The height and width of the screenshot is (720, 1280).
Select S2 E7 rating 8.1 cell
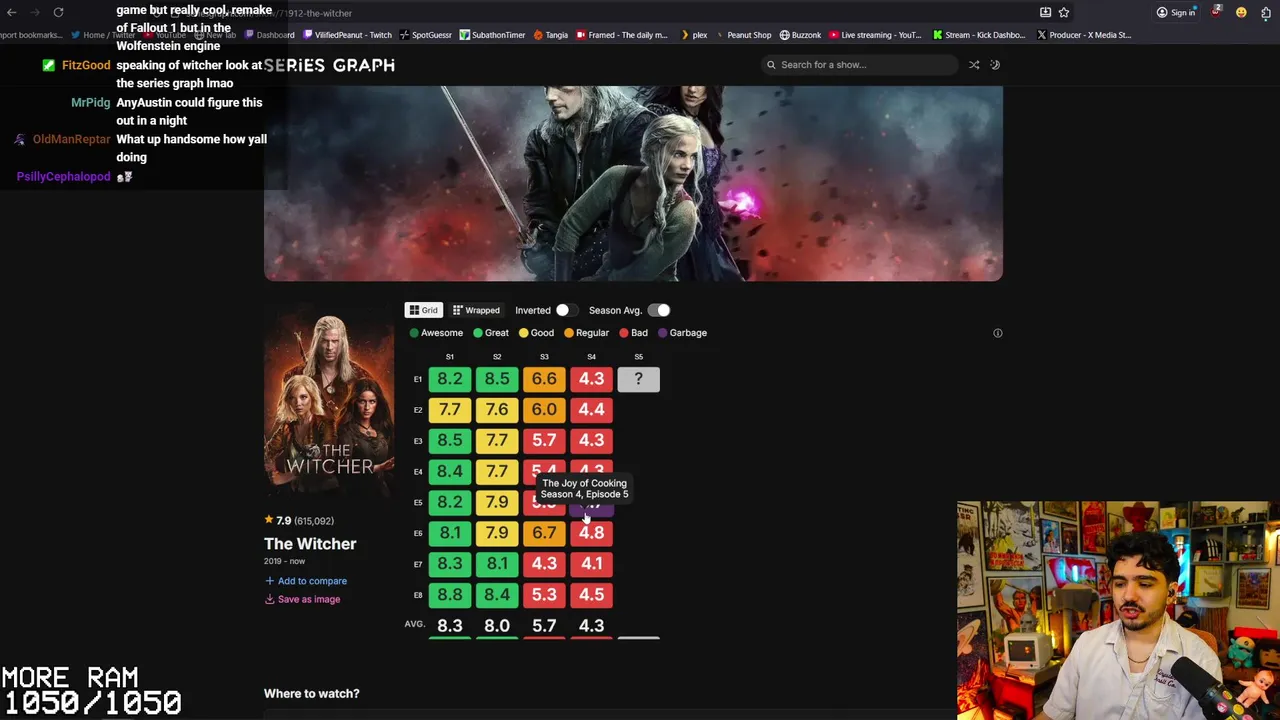[x=497, y=564]
